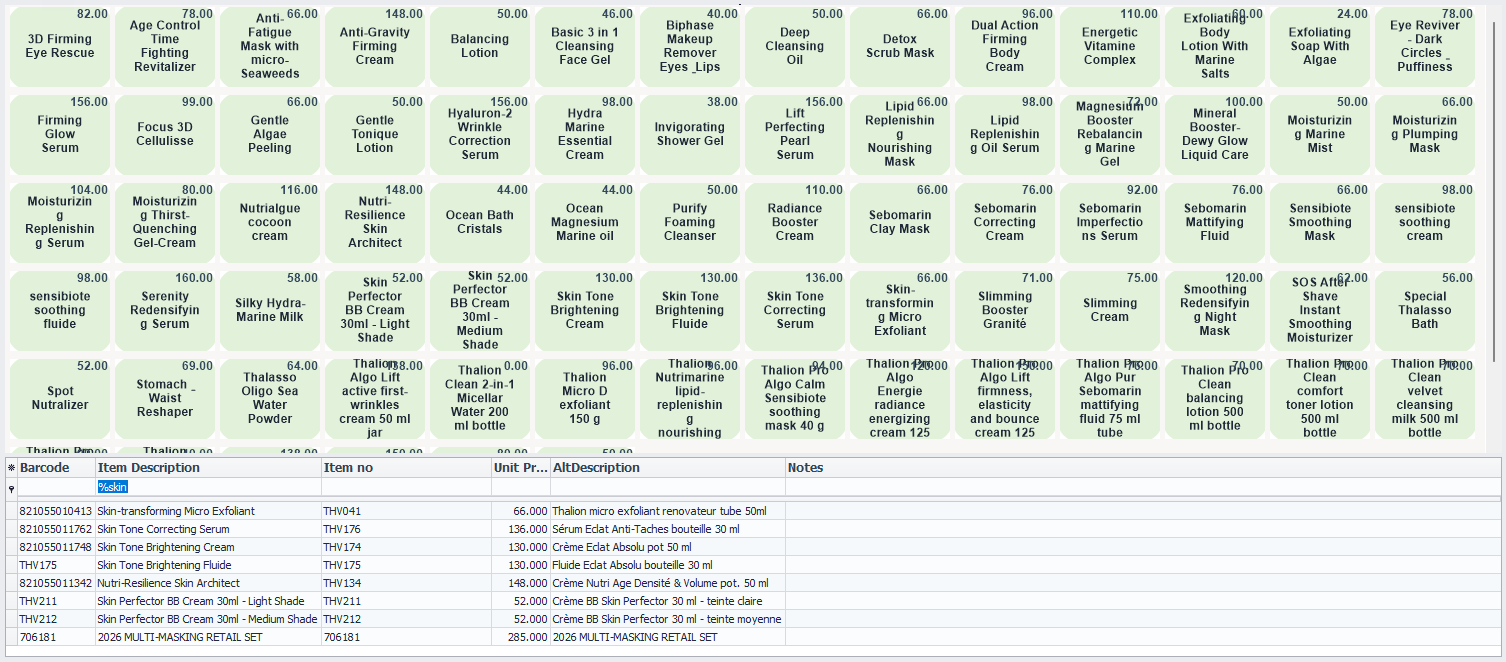Select Dual Action Firming Body Cream
1506x662 pixels.
[1005, 47]
